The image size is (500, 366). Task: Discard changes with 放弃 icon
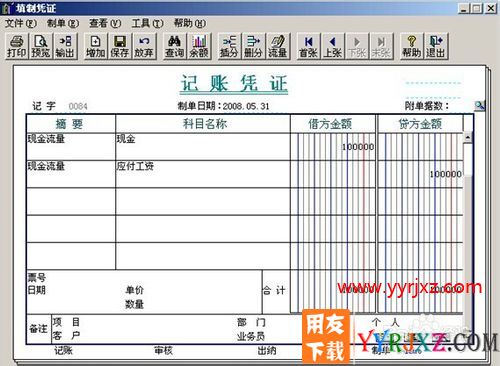click(144, 46)
